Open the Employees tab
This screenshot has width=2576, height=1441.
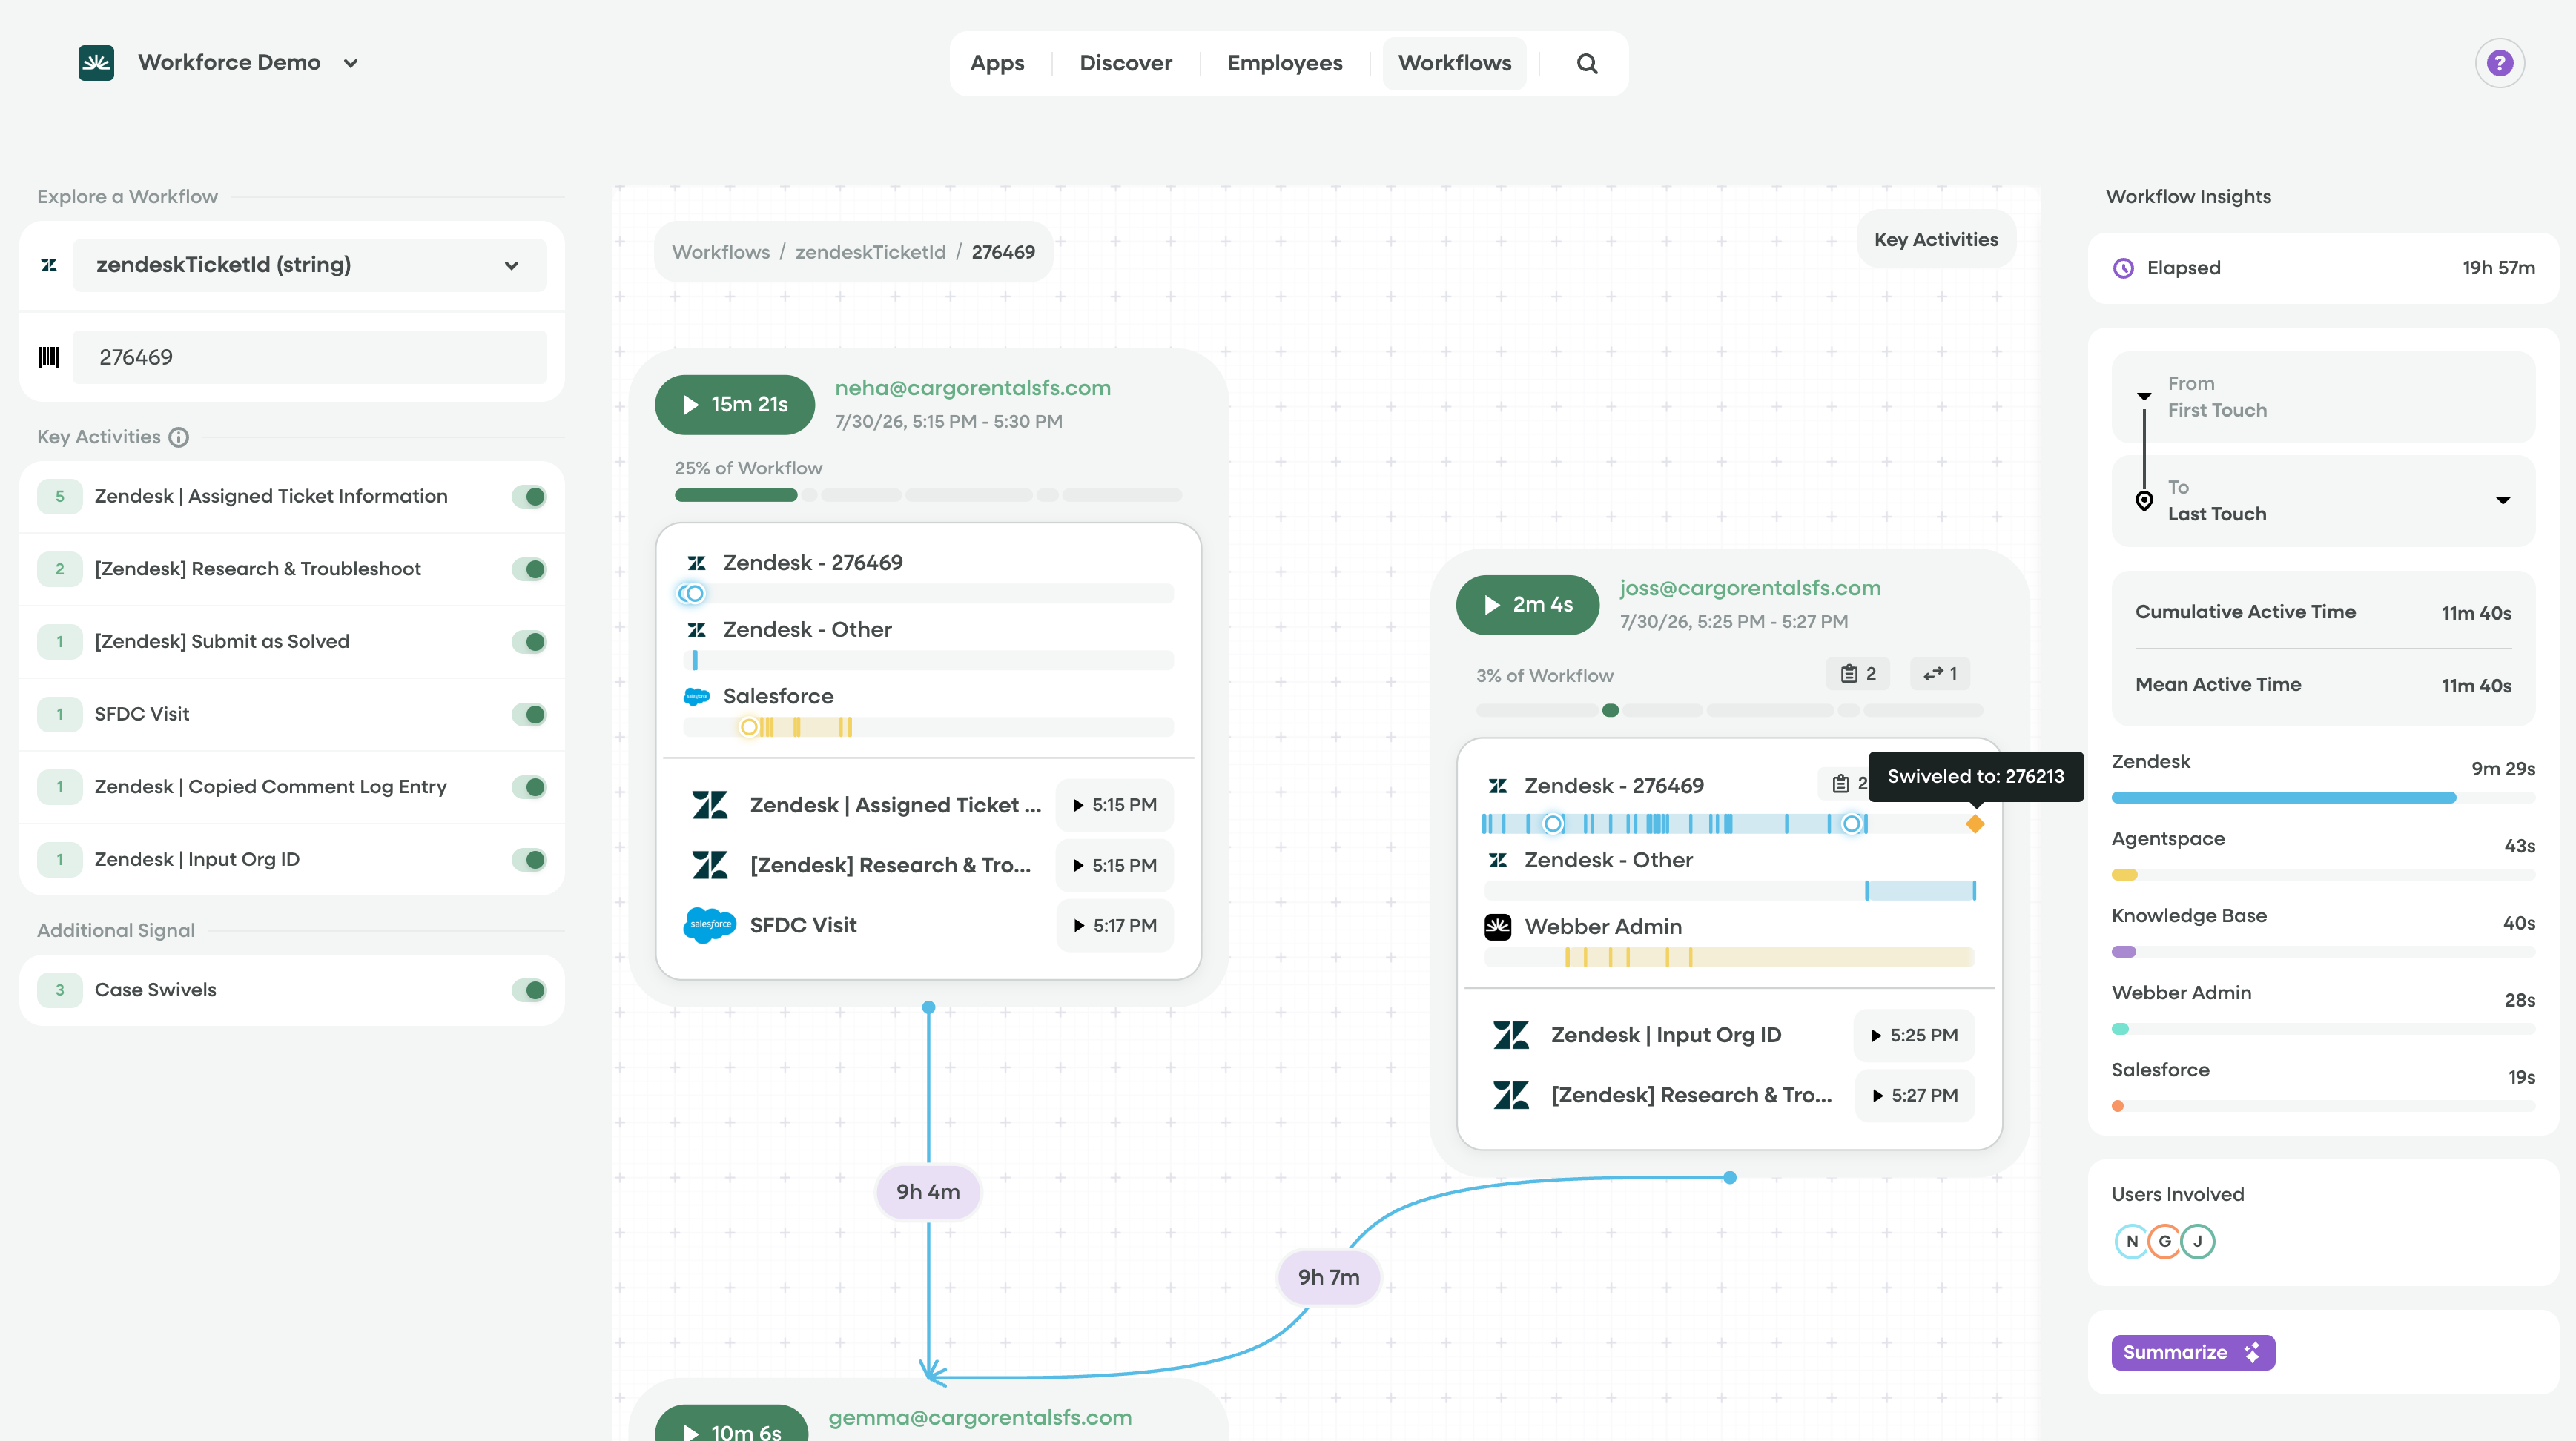pos(1284,63)
